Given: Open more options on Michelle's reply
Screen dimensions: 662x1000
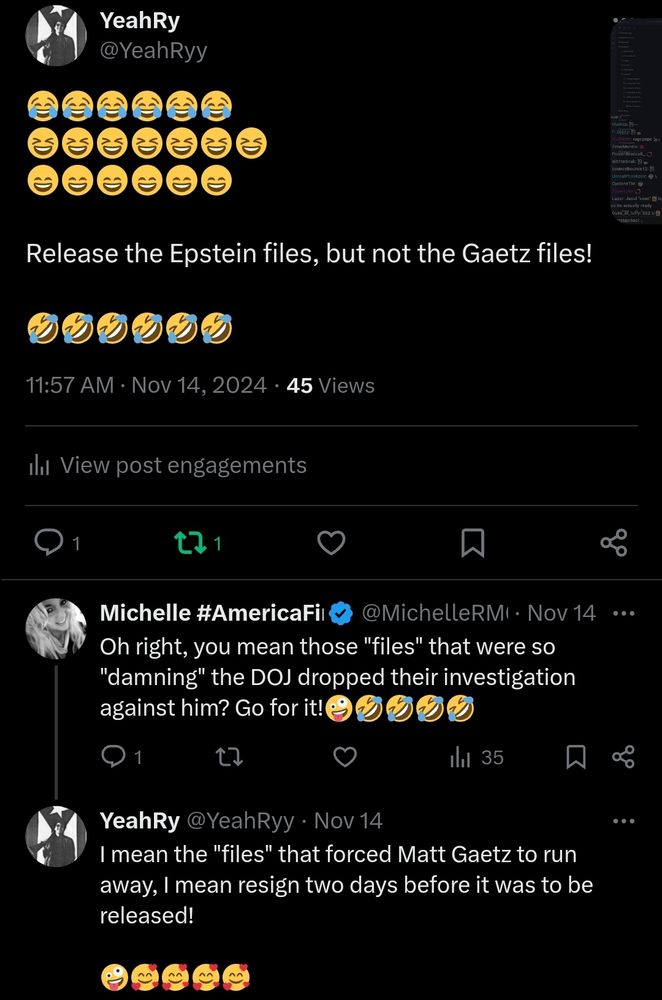Looking at the screenshot, I should (x=623, y=613).
